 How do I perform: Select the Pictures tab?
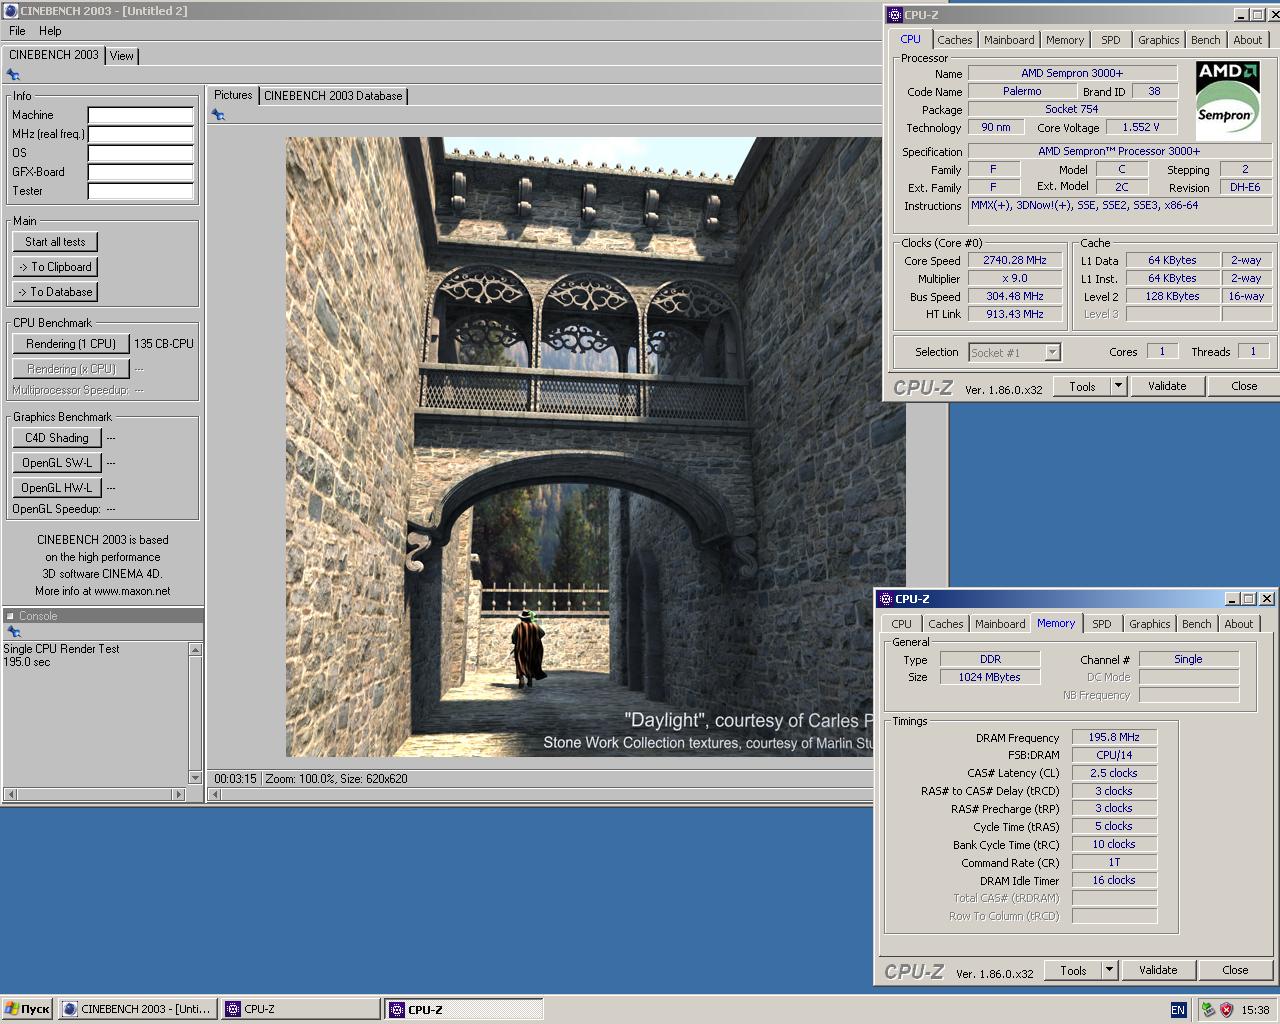point(233,95)
